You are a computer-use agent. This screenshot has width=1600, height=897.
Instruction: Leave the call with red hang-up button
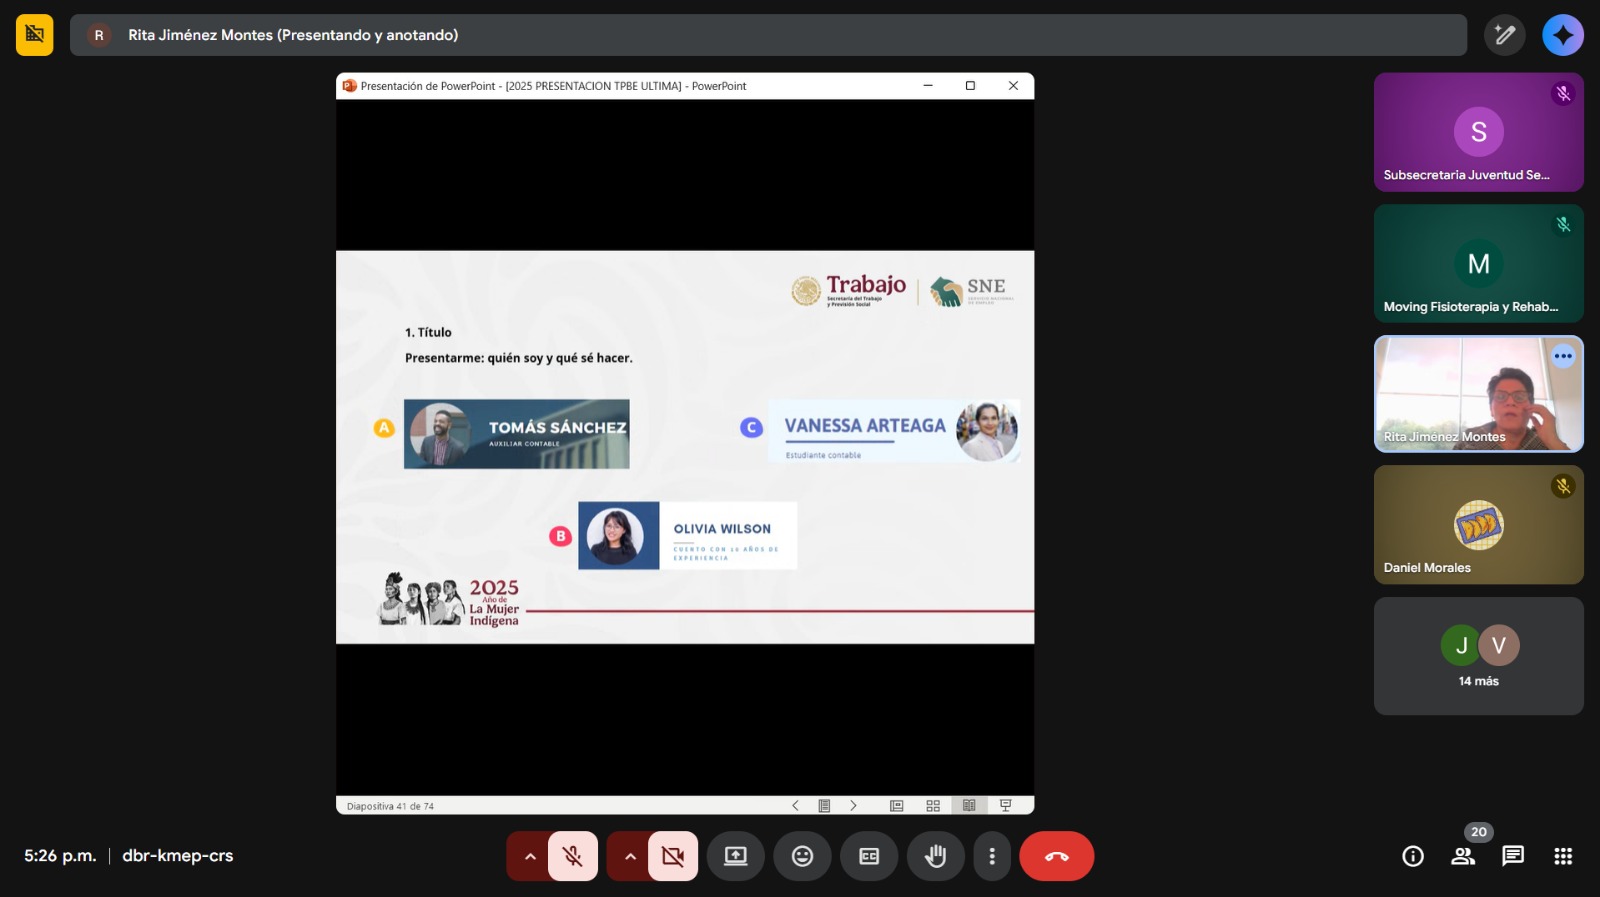[x=1056, y=856]
